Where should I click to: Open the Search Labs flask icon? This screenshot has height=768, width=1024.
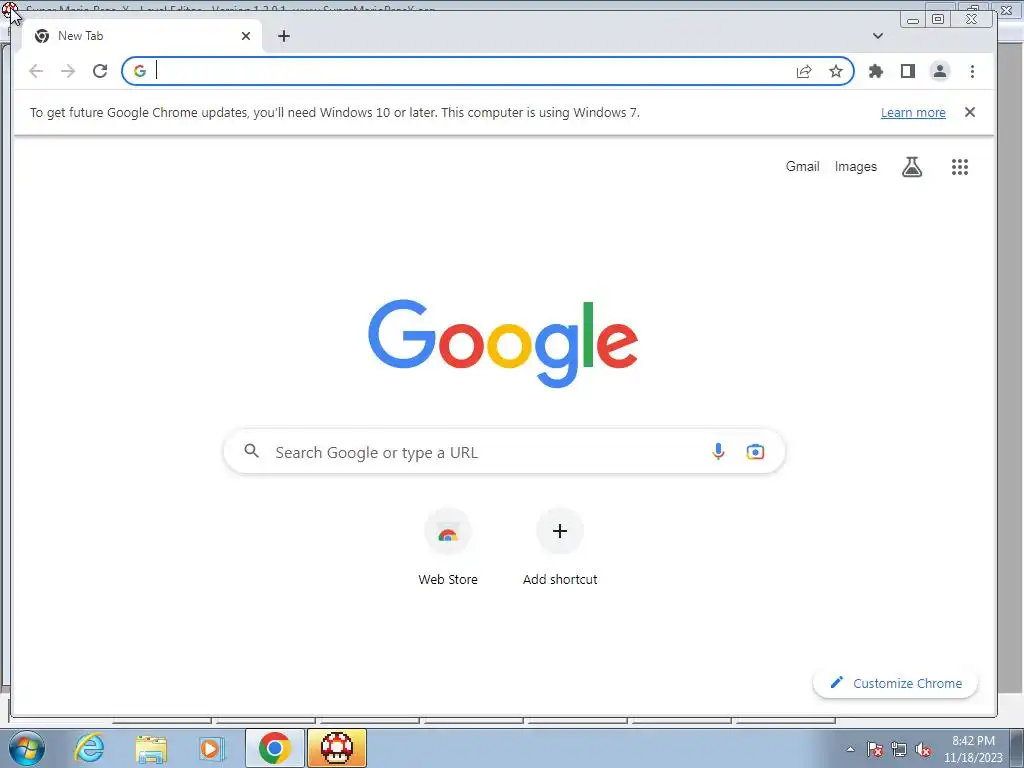point(912,167)
